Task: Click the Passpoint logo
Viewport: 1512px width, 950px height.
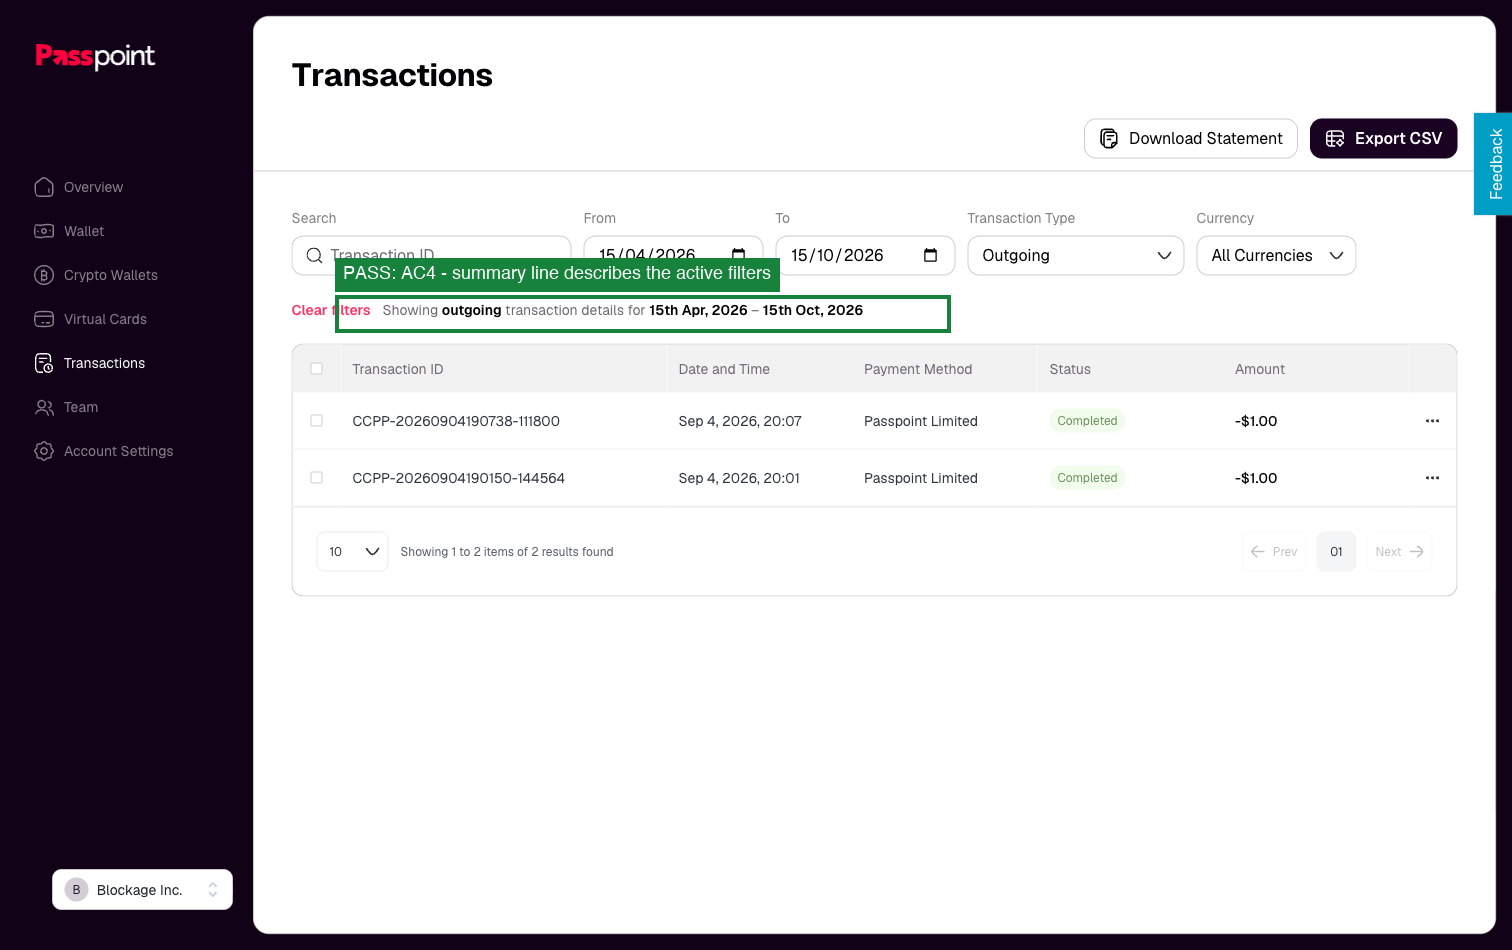Action: 95,56
